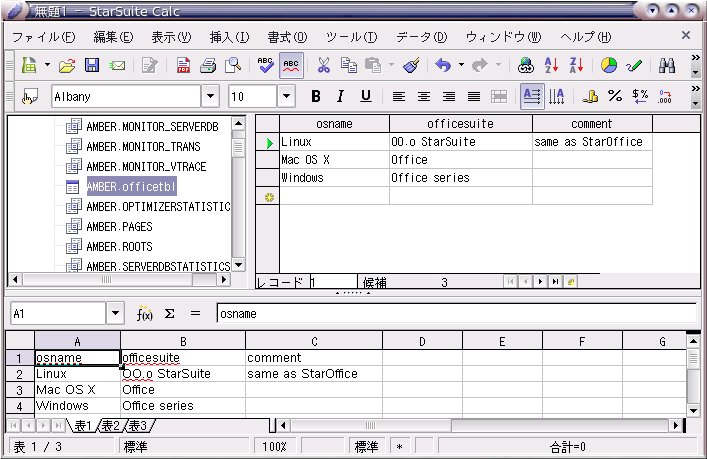Open the Undo history dropdown arrow
Viewport: 707px width, 459px height.
point(461,65)
